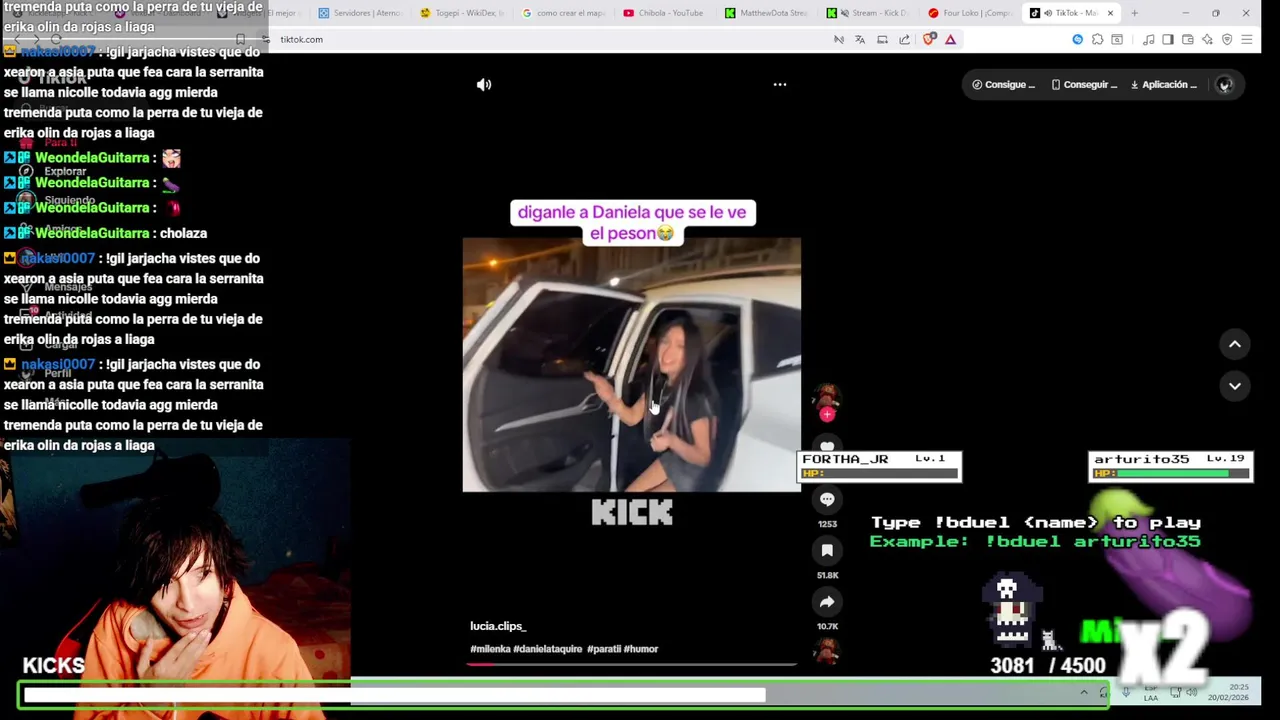Viewport: 1280px width, 720px height.
Task: Go to the next video with down arrow
Action: [1235, 386]
